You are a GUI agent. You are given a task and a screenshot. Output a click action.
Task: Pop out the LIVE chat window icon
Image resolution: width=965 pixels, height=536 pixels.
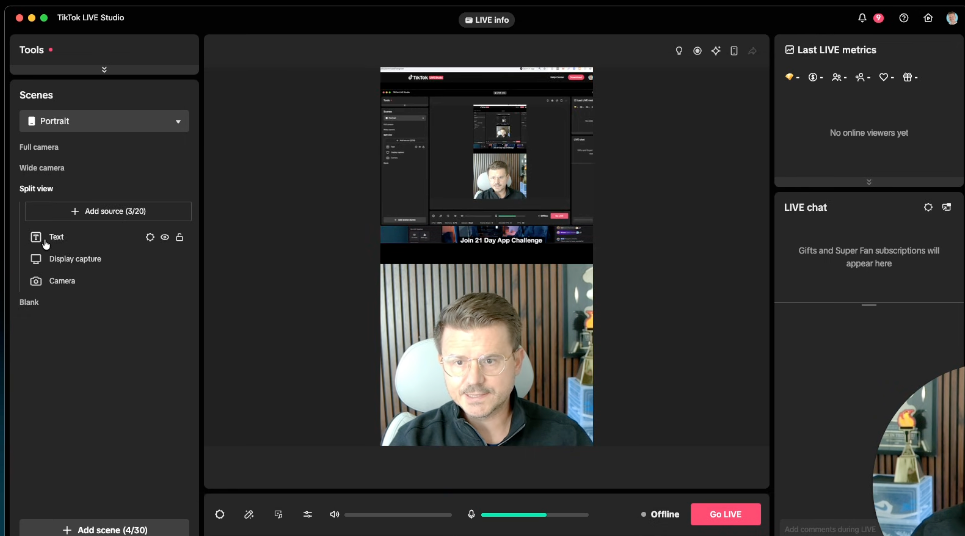[x=947, y=207]
